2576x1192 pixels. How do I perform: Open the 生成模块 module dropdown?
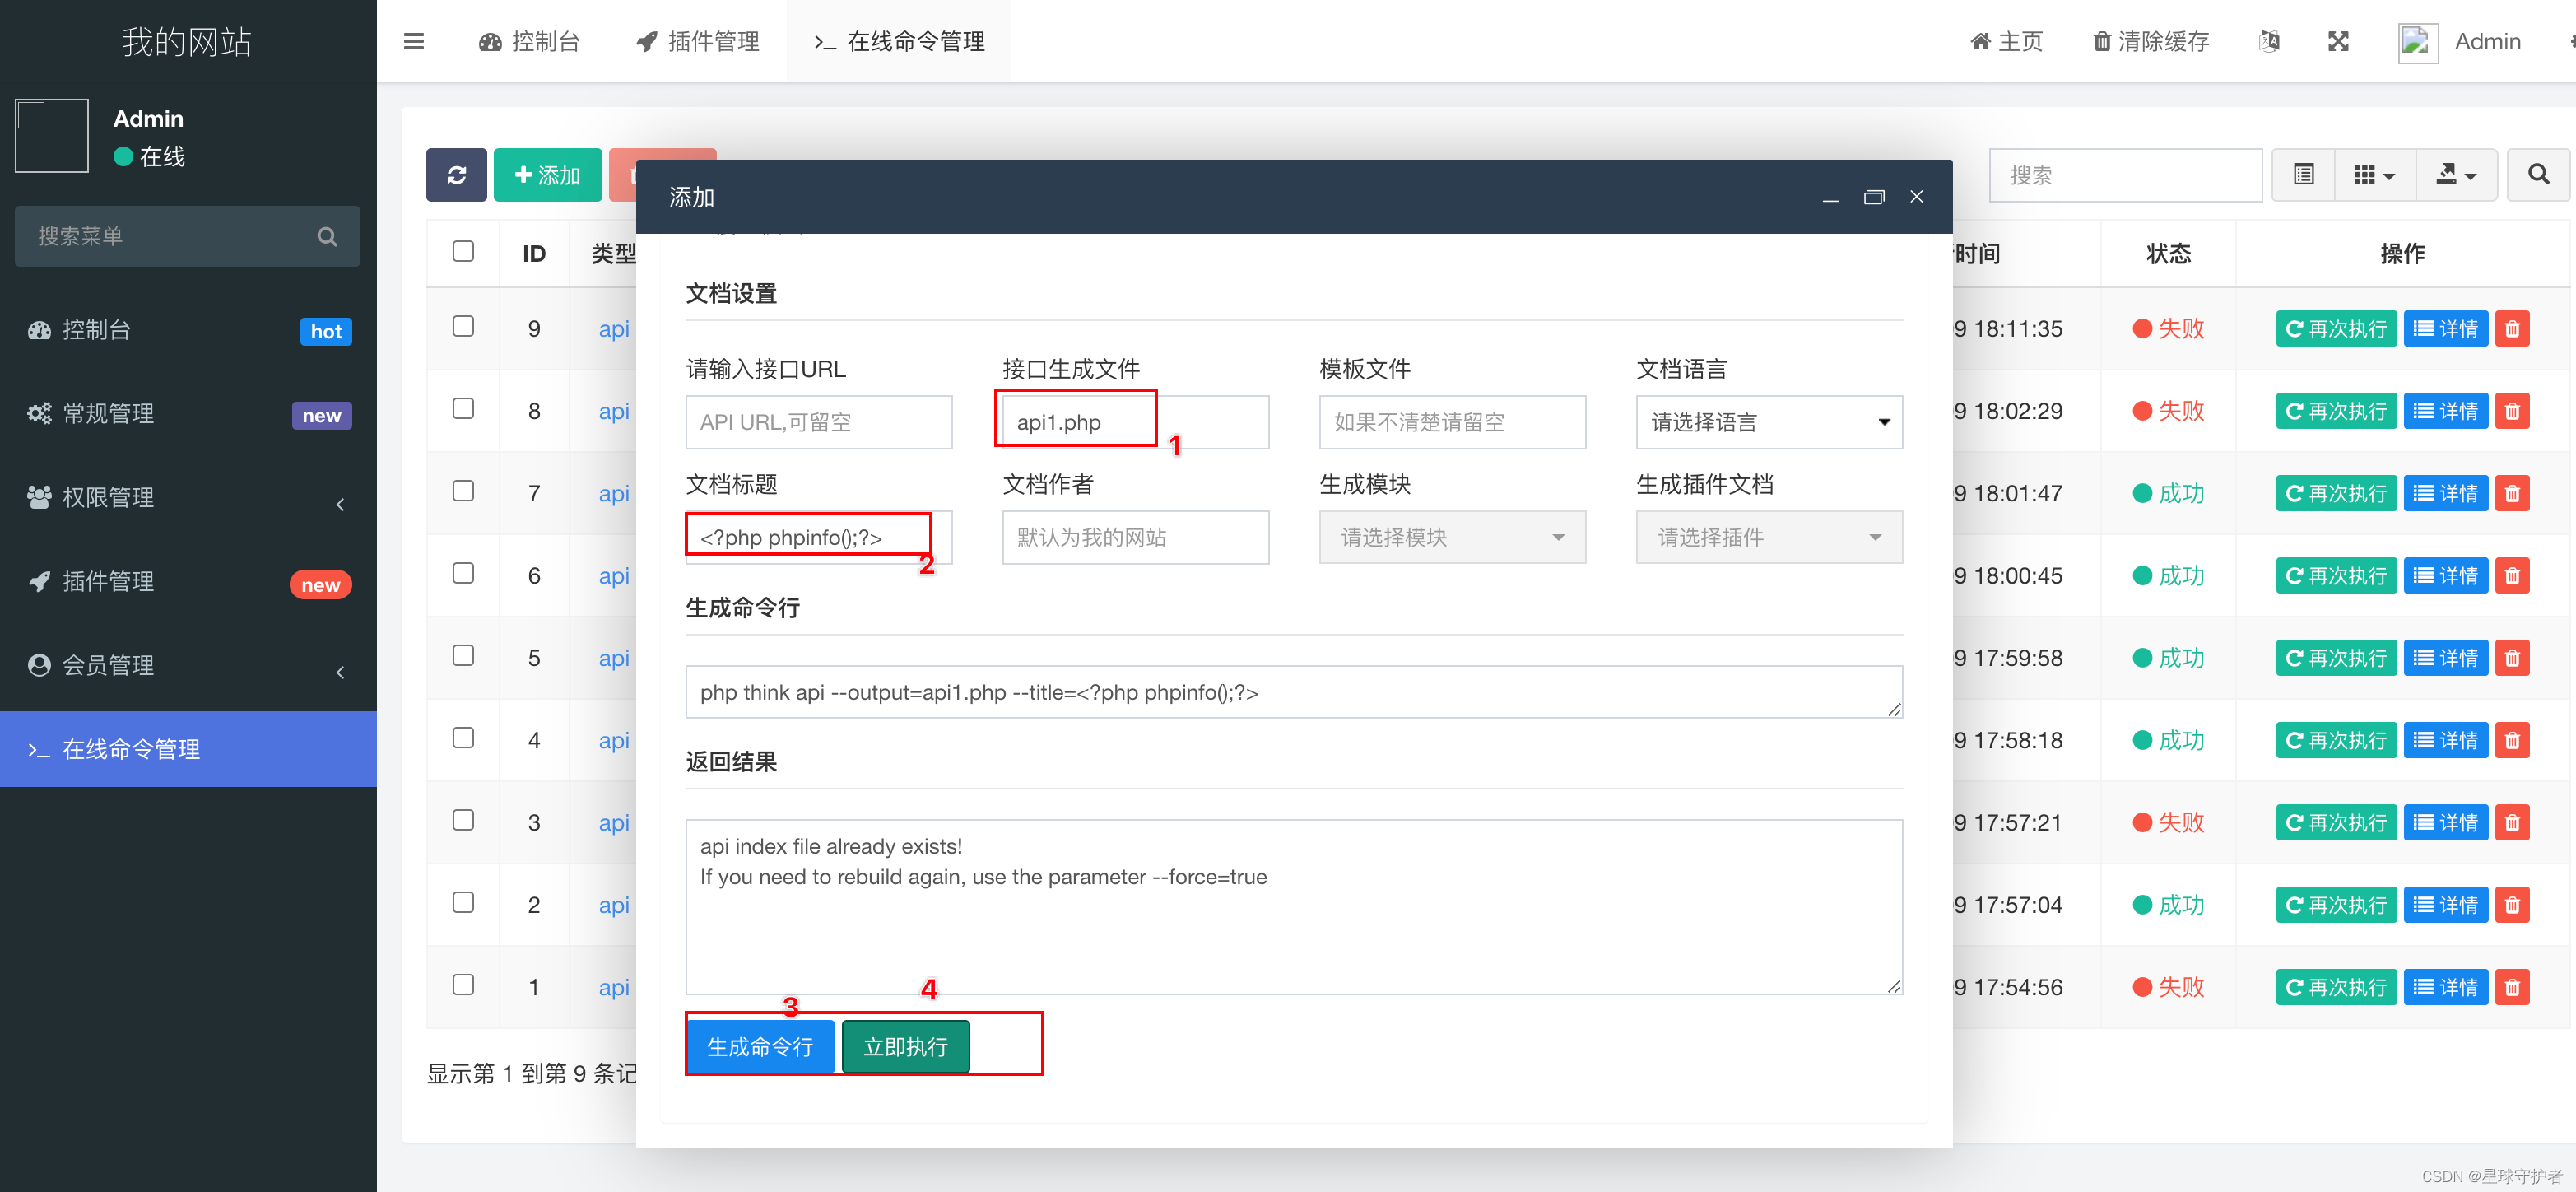1452,537
